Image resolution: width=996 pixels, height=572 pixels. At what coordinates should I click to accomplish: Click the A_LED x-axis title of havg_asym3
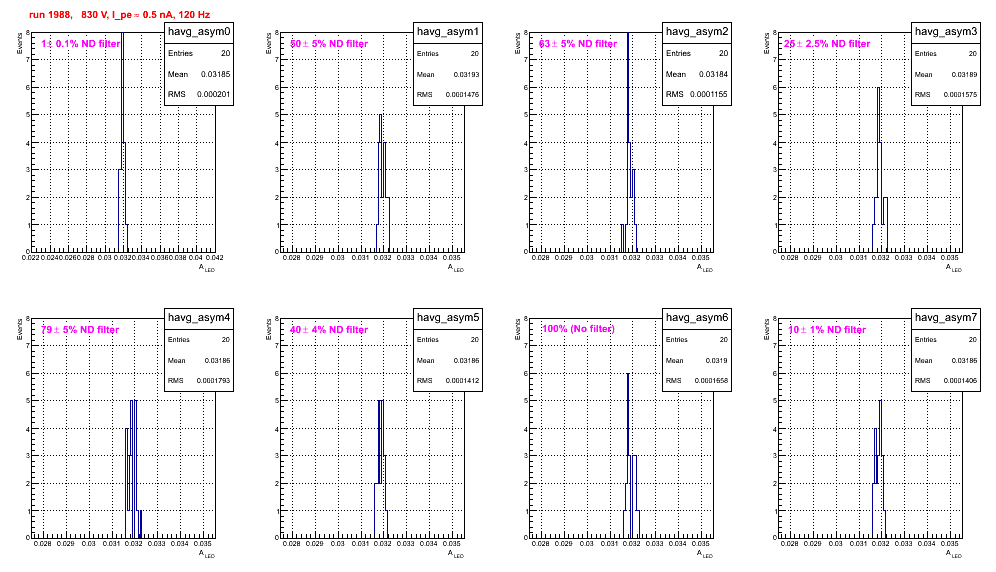(x=954, y=268)
